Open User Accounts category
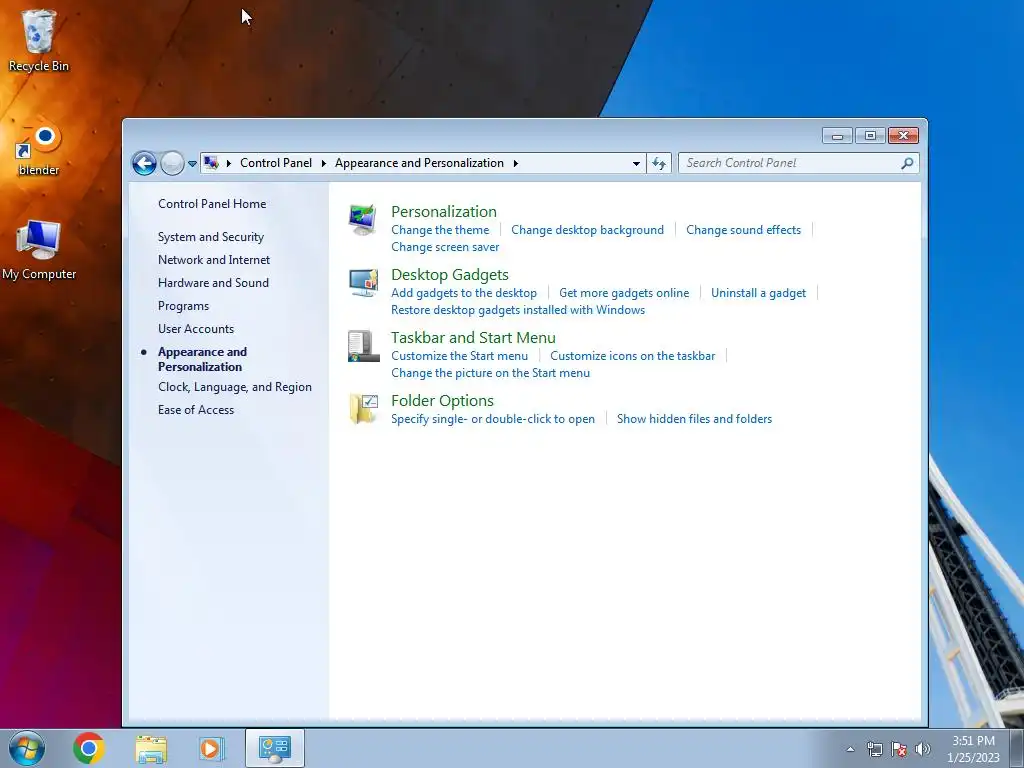This screenshot has height=768, width=1024. coord(195,328)
